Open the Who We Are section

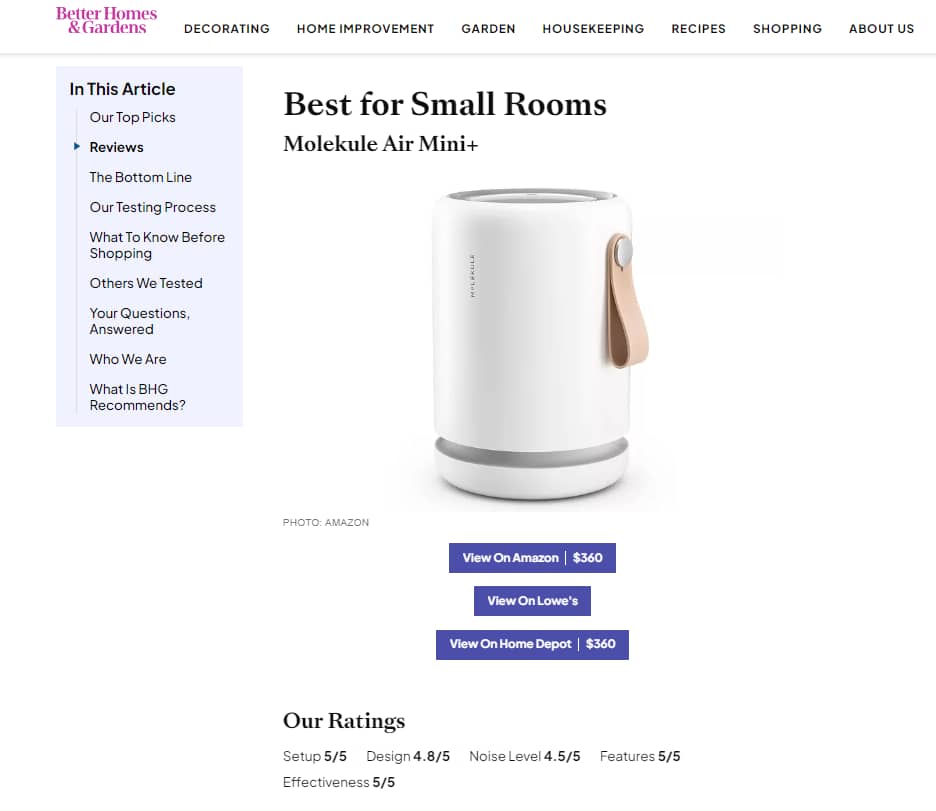coord(128,359)
